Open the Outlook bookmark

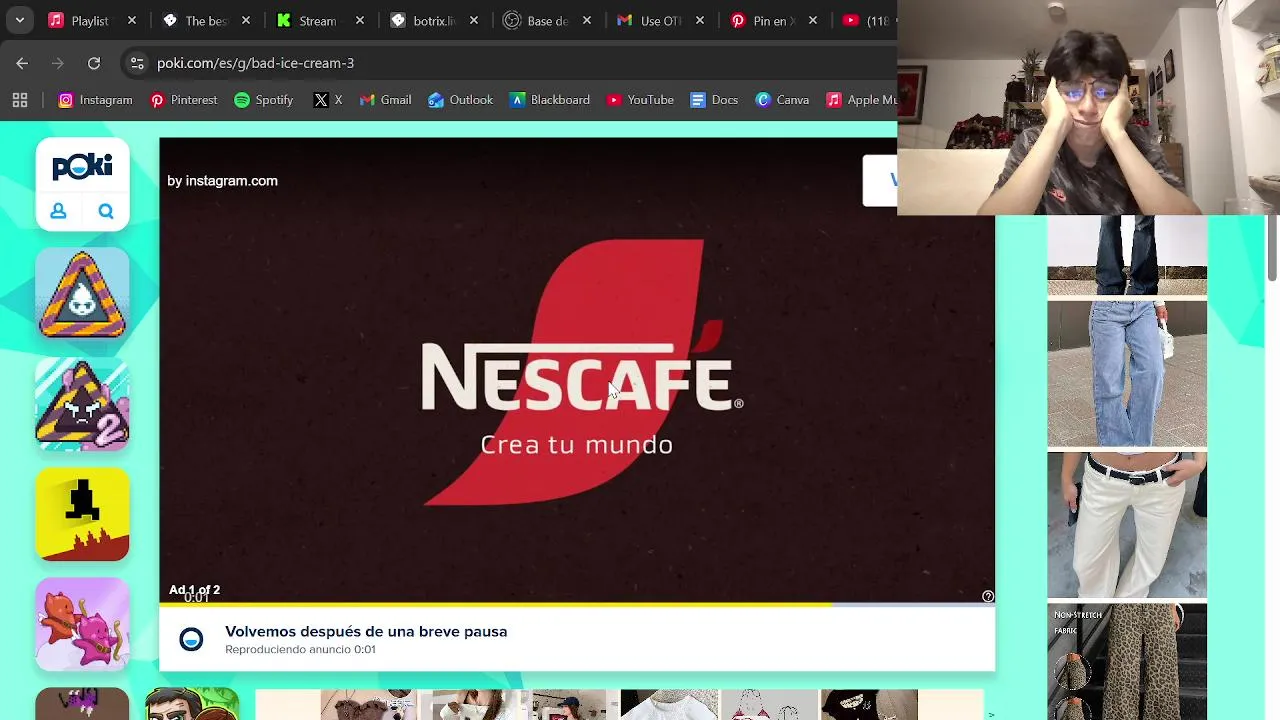tap(460, 100)
